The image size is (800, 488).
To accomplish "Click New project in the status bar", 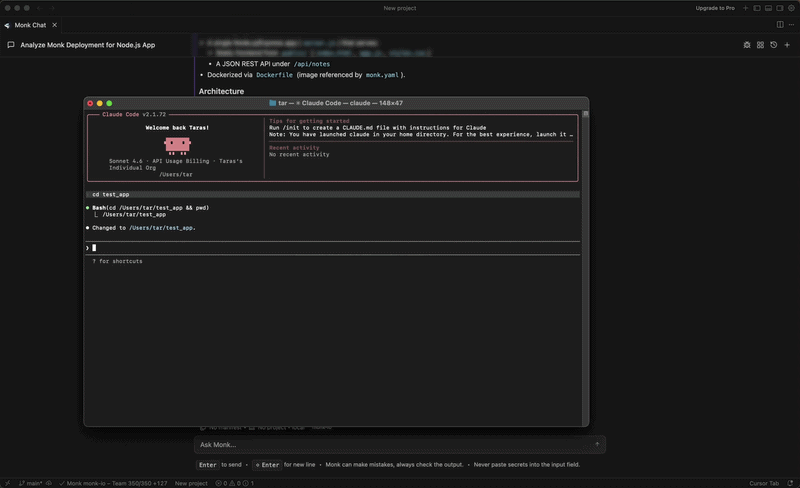I will [x=191, y=483].
